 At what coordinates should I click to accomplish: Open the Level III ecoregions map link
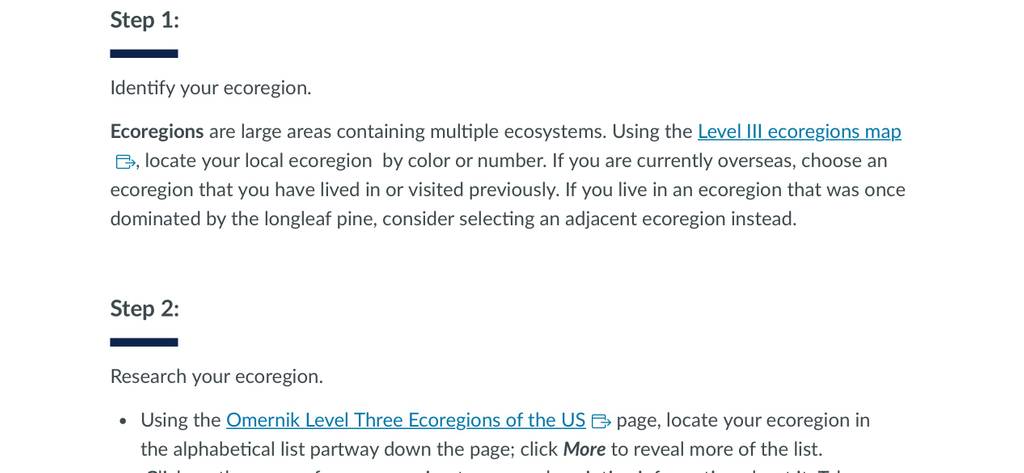(799, 132)
